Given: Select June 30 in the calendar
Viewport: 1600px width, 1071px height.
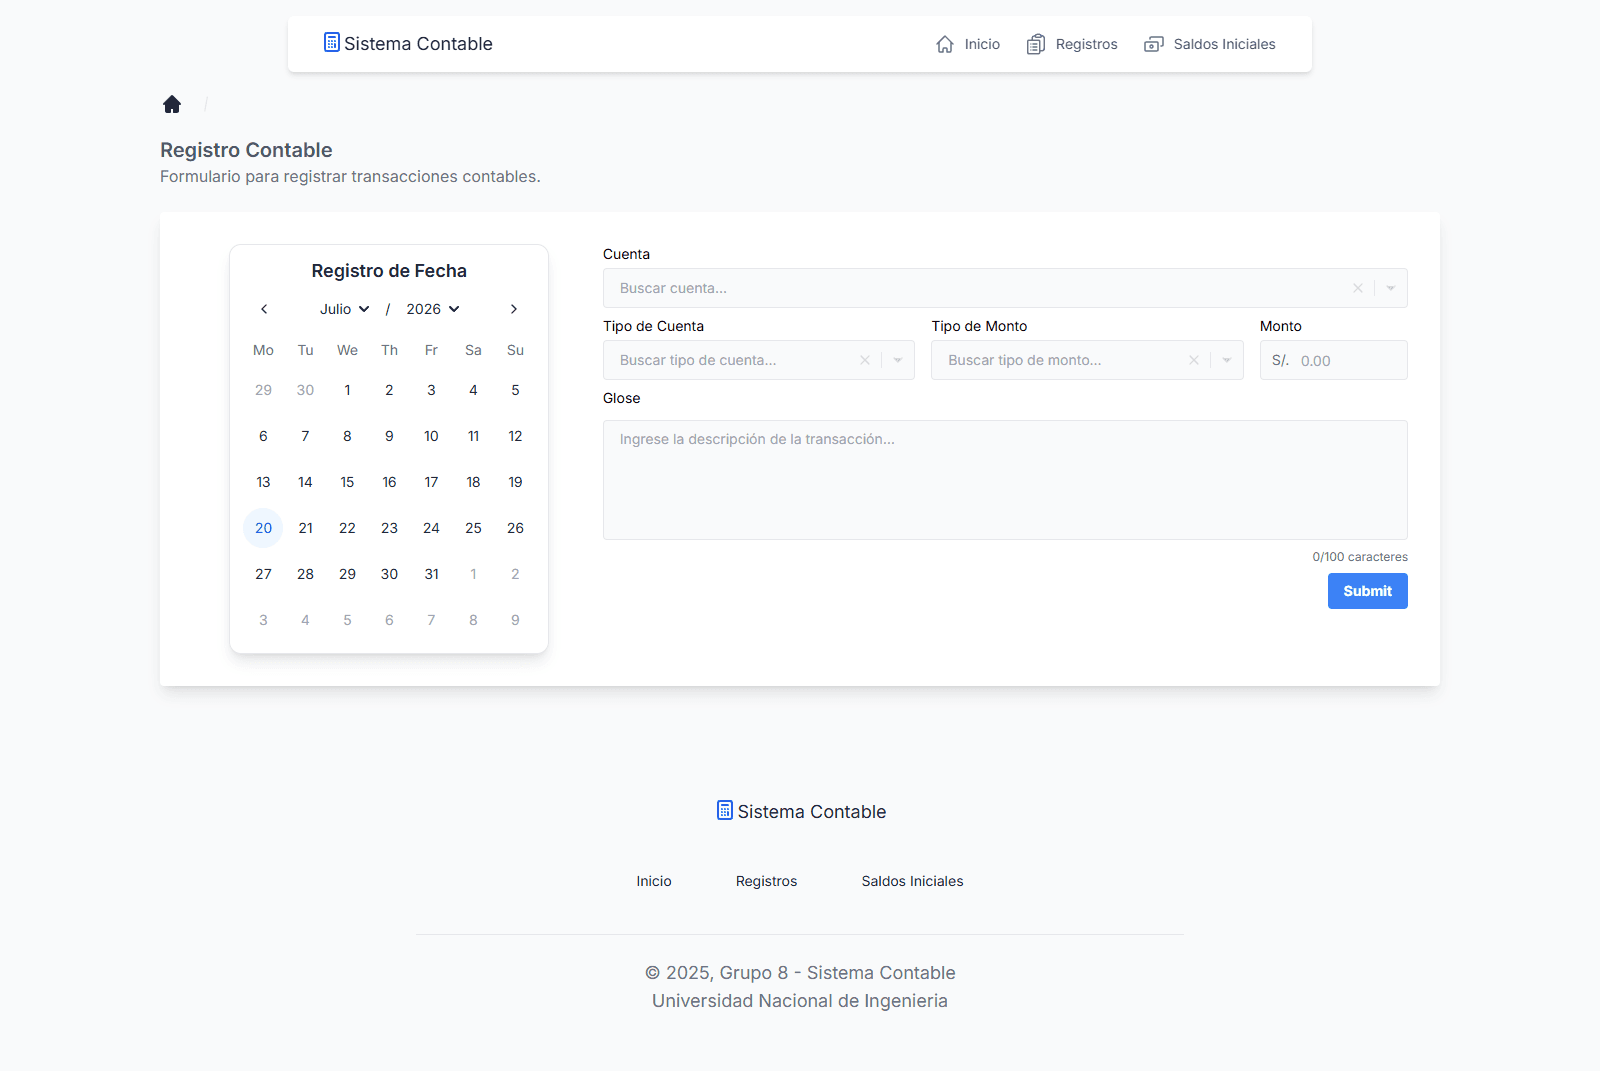Looking at the screenshot, I should coord(305,390).
